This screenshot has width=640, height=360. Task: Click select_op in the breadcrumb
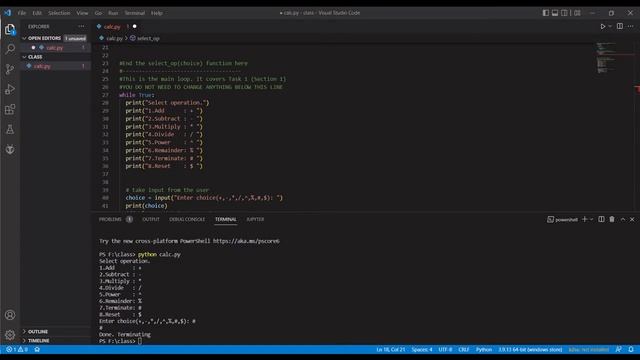(148, 38)
